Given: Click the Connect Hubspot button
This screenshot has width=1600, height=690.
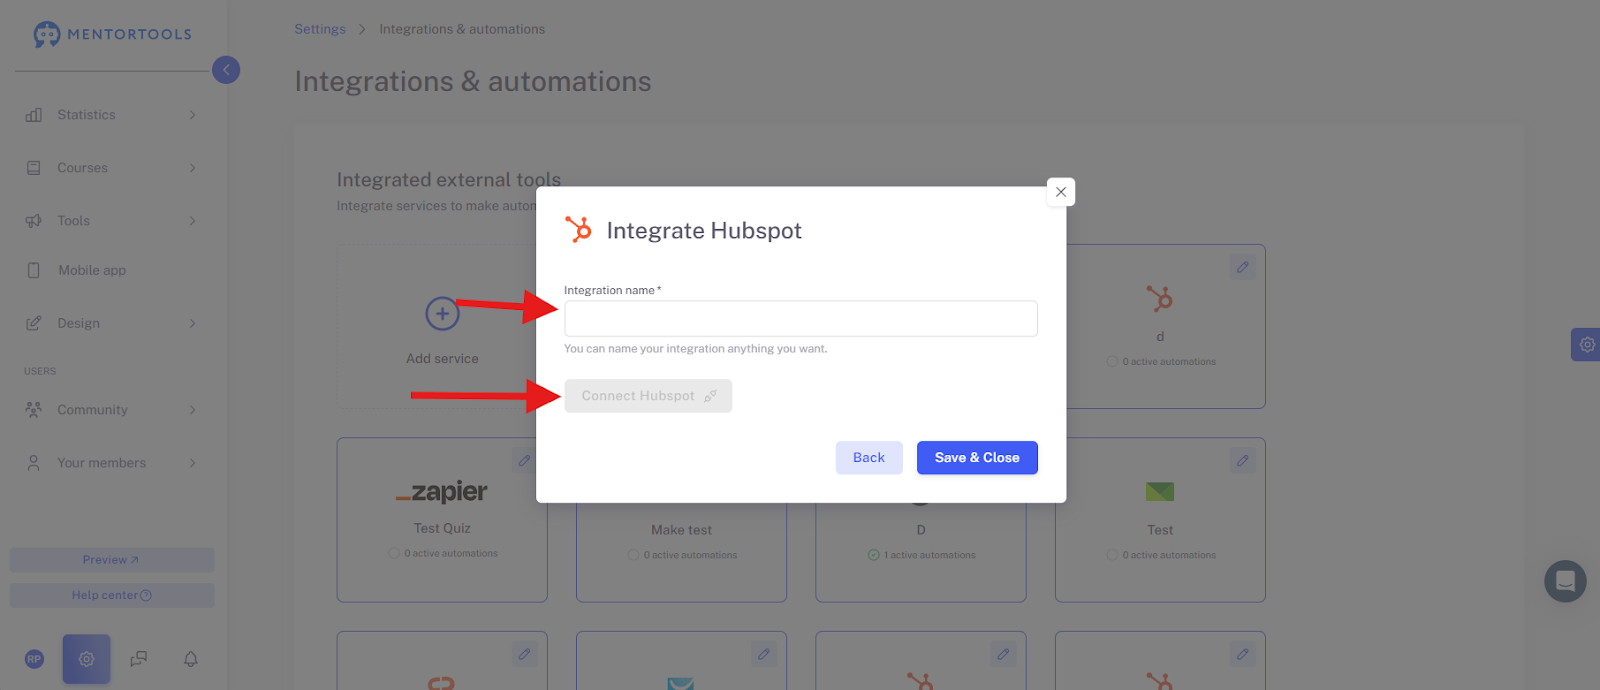Looking at the screenshot, I should tap(648, 396).
